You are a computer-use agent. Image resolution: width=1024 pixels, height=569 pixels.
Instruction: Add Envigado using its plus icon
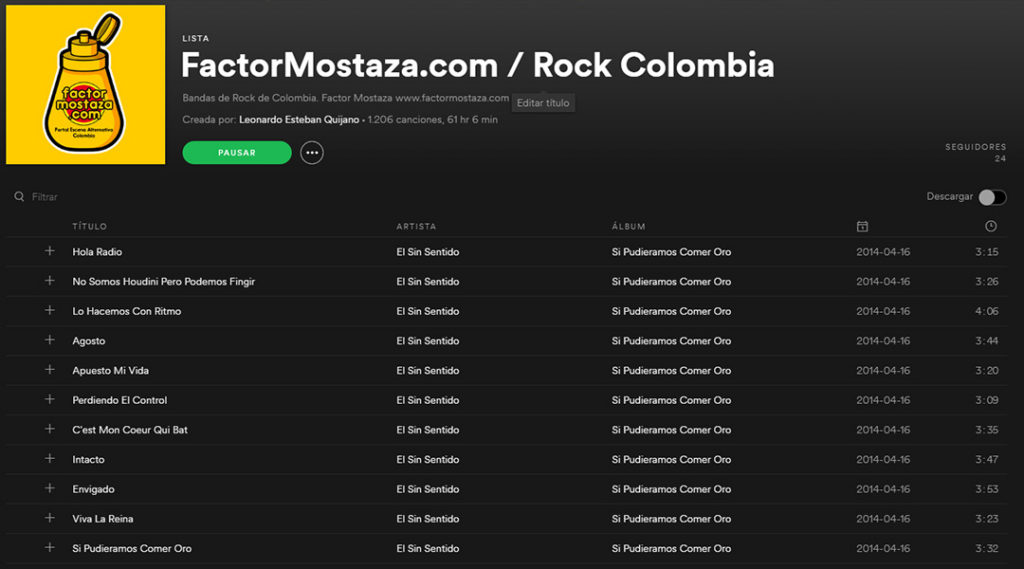(50, 488)
